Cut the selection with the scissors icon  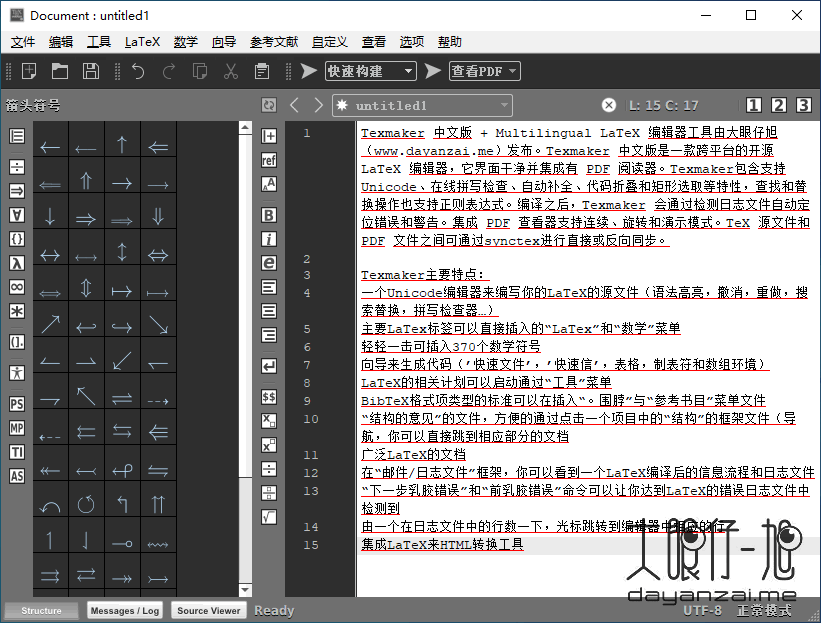230,71
